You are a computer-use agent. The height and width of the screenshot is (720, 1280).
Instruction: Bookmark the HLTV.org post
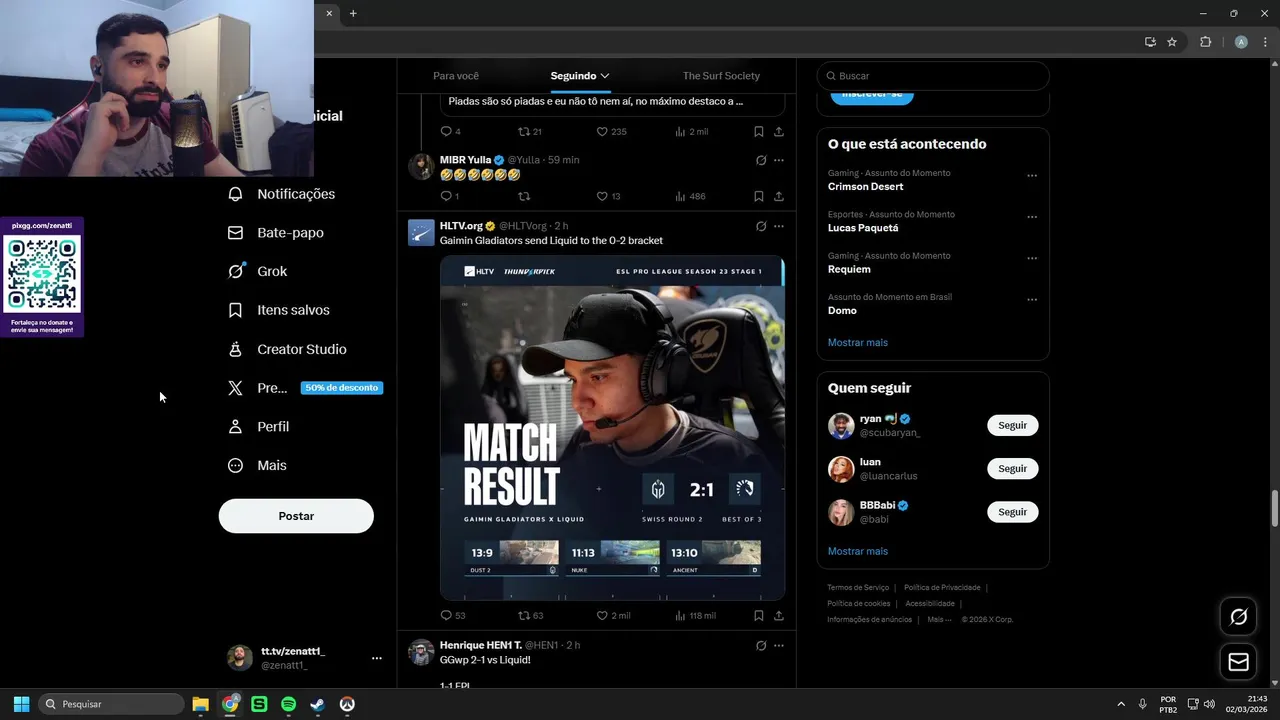coord(759,616)
